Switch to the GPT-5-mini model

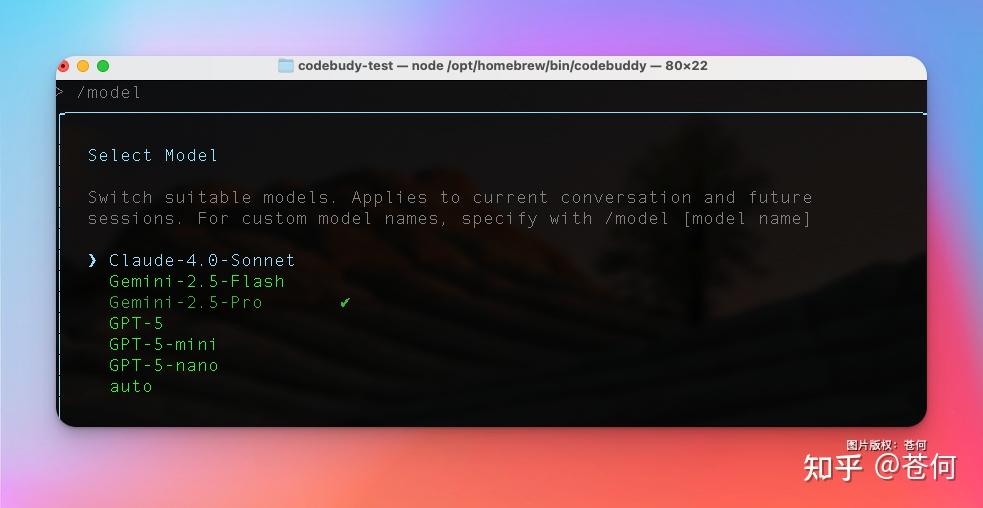(163, 344)
